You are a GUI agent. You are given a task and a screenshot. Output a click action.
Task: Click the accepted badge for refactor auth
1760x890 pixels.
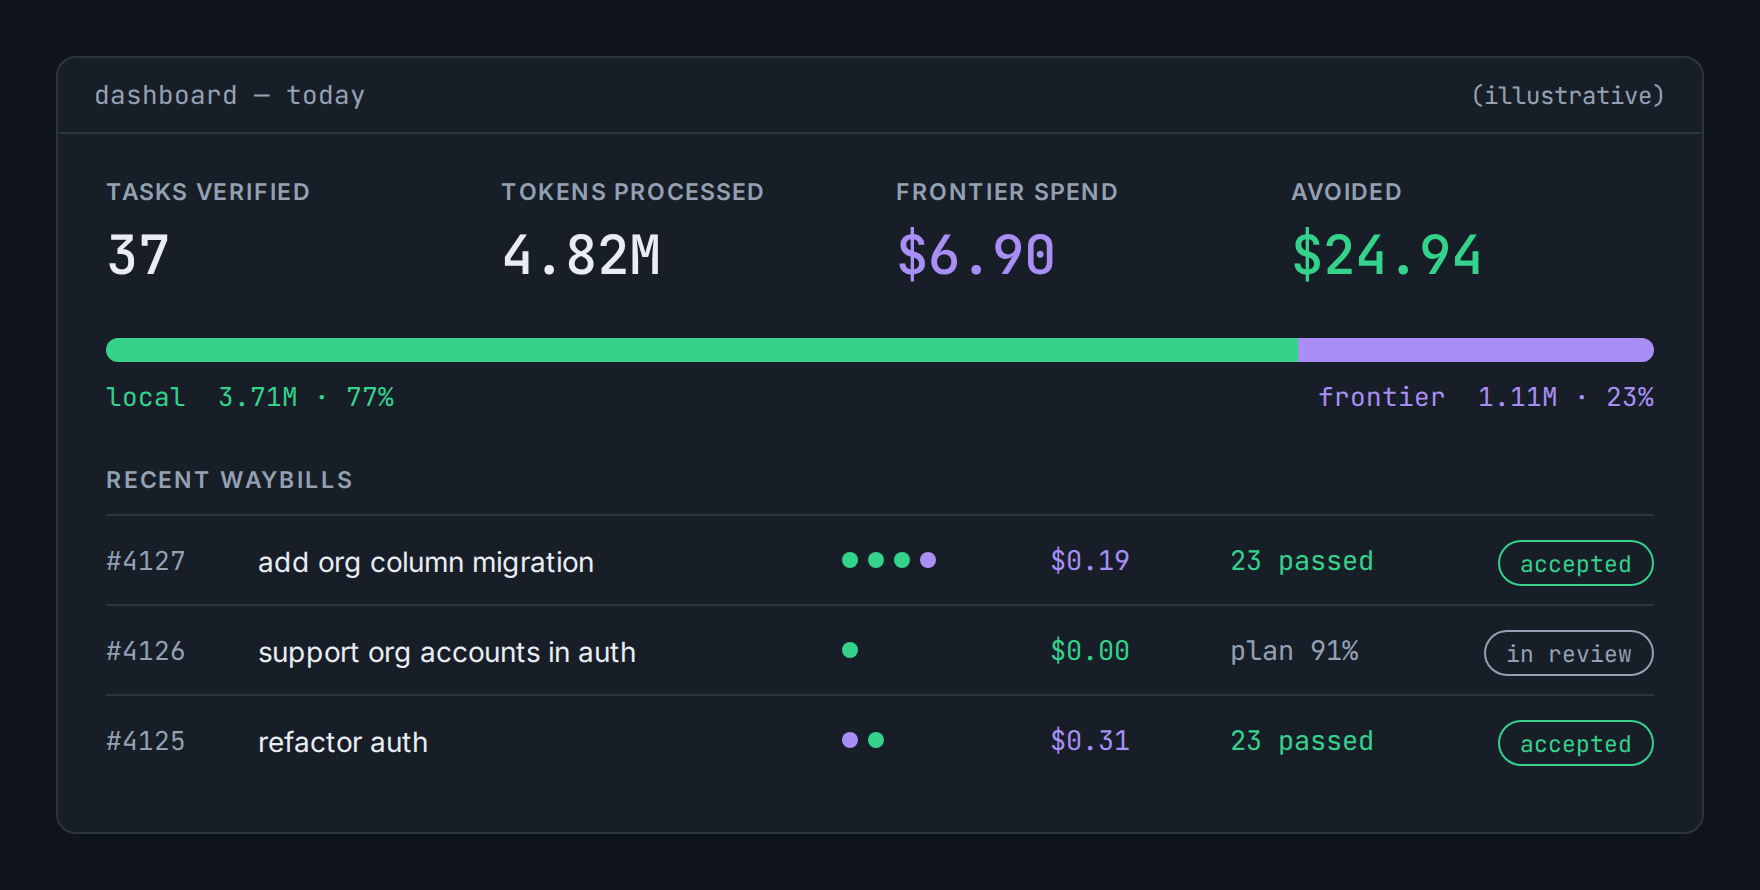coord(1575,743)
